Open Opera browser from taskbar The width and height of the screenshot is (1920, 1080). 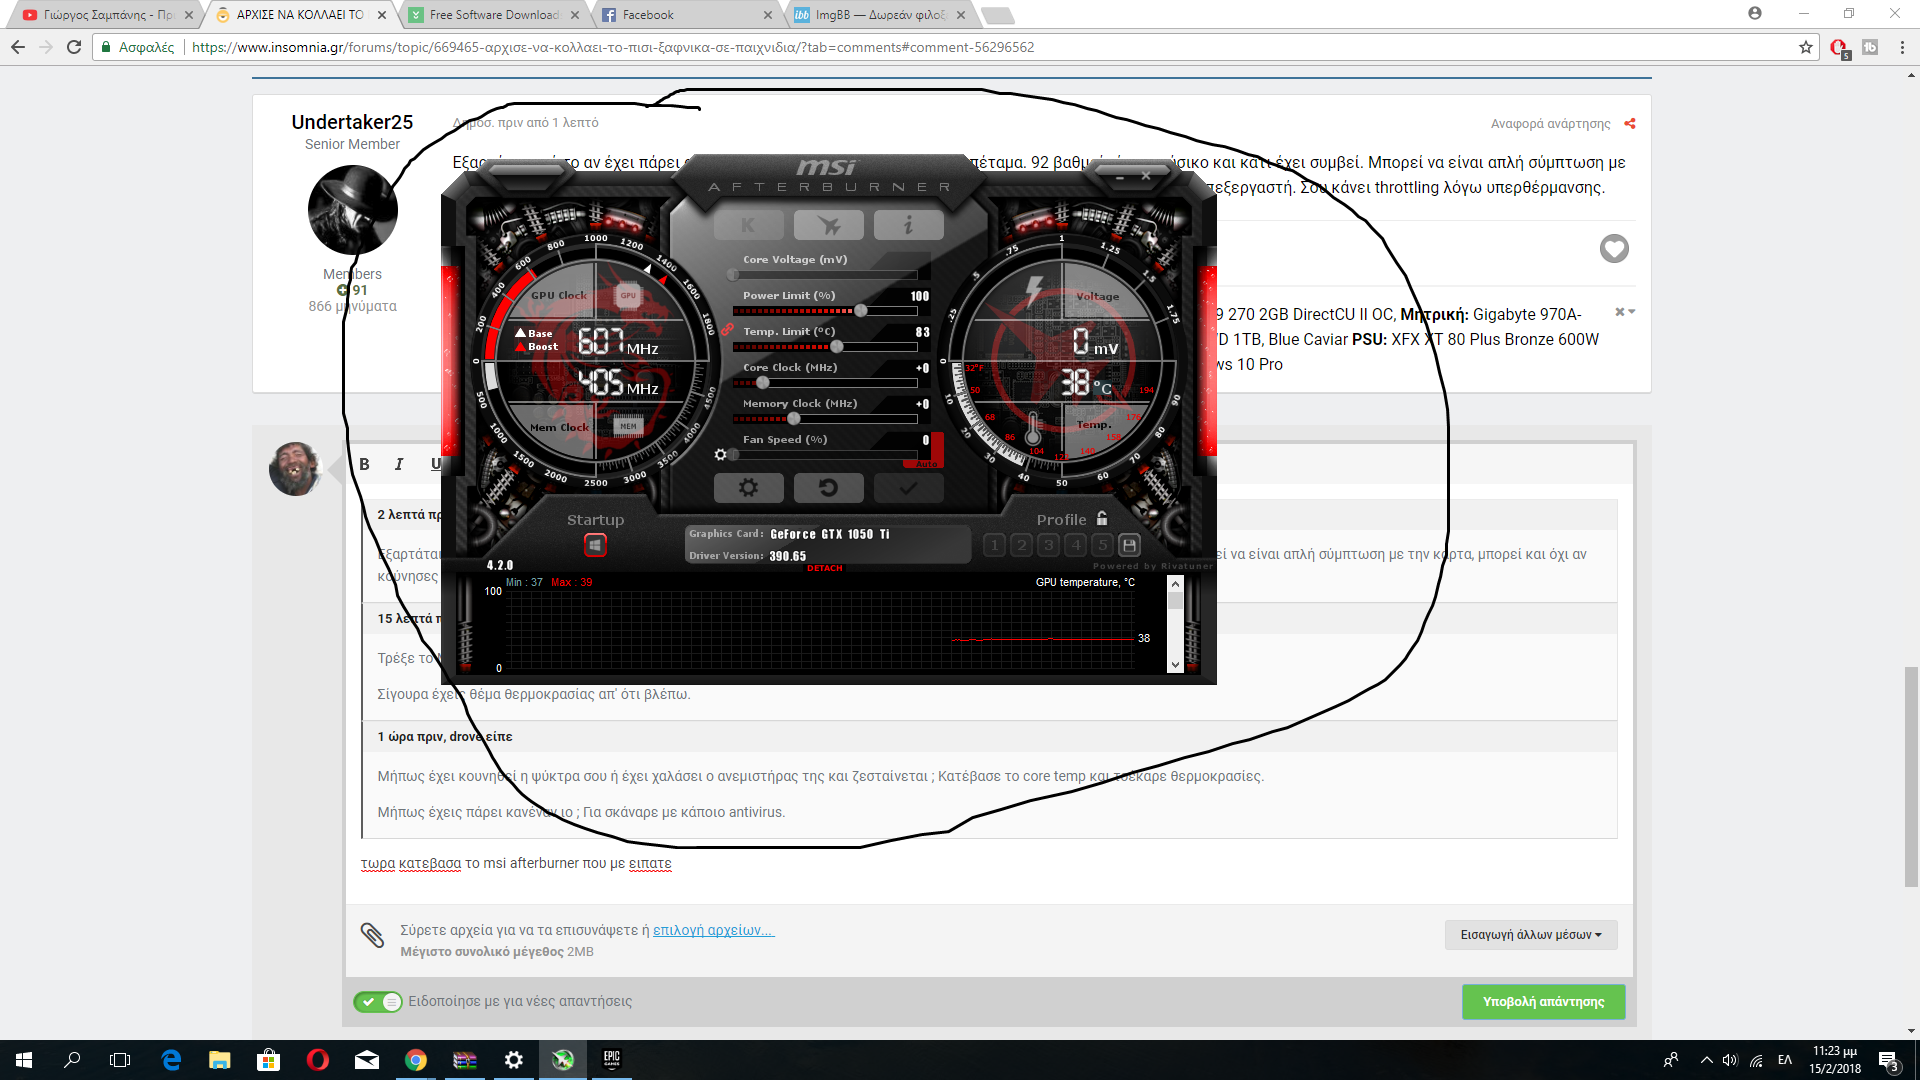tap(318, 1060)
